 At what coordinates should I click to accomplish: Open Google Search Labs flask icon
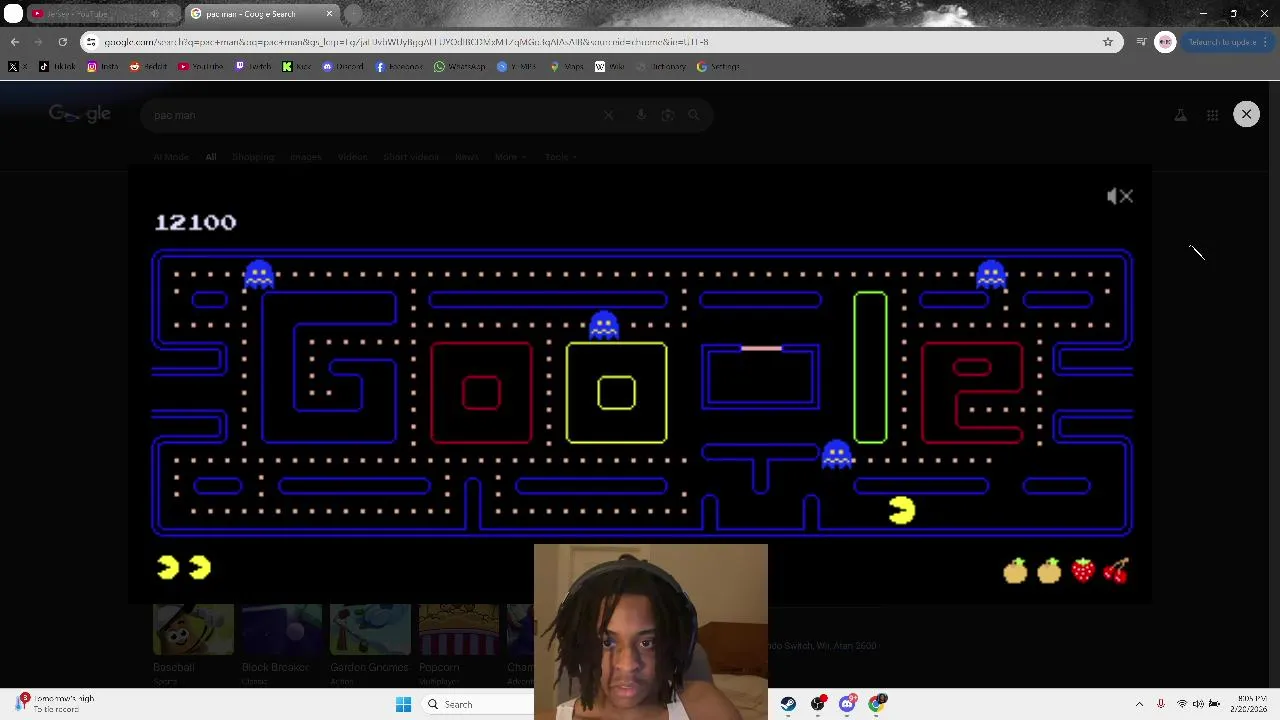pos(1181,115)
